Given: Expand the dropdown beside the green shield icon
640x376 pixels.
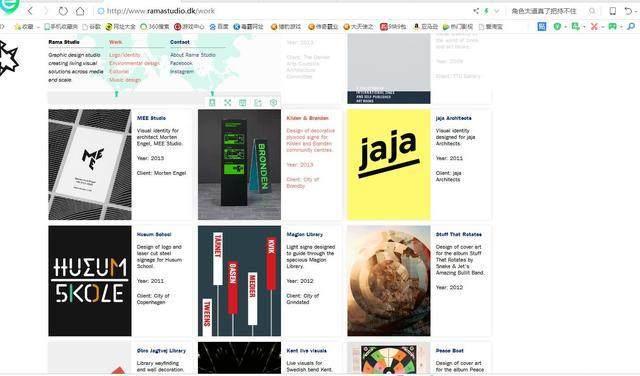Looking at the screenshot, I should pyautogui.click(x=565, y=27).
